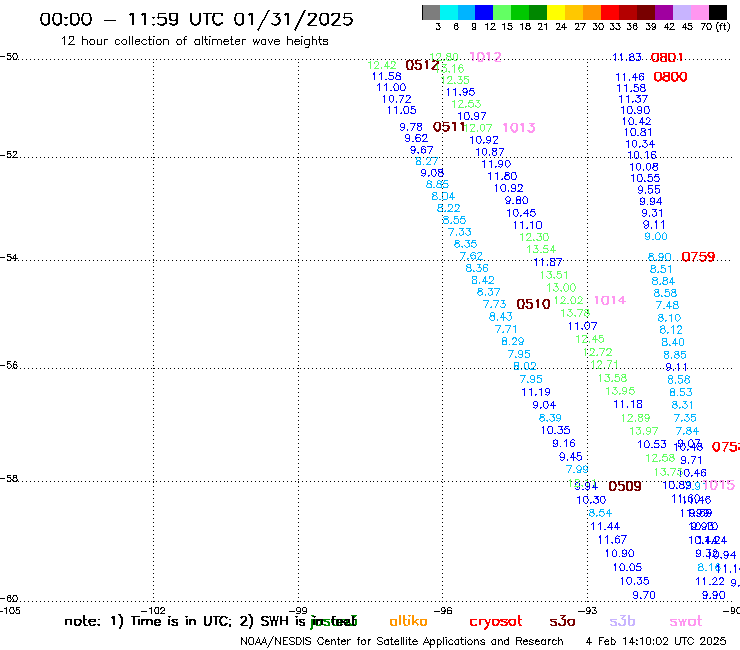
Task: Select the wave height value 9.70
Action: click(x=644, y=595)
